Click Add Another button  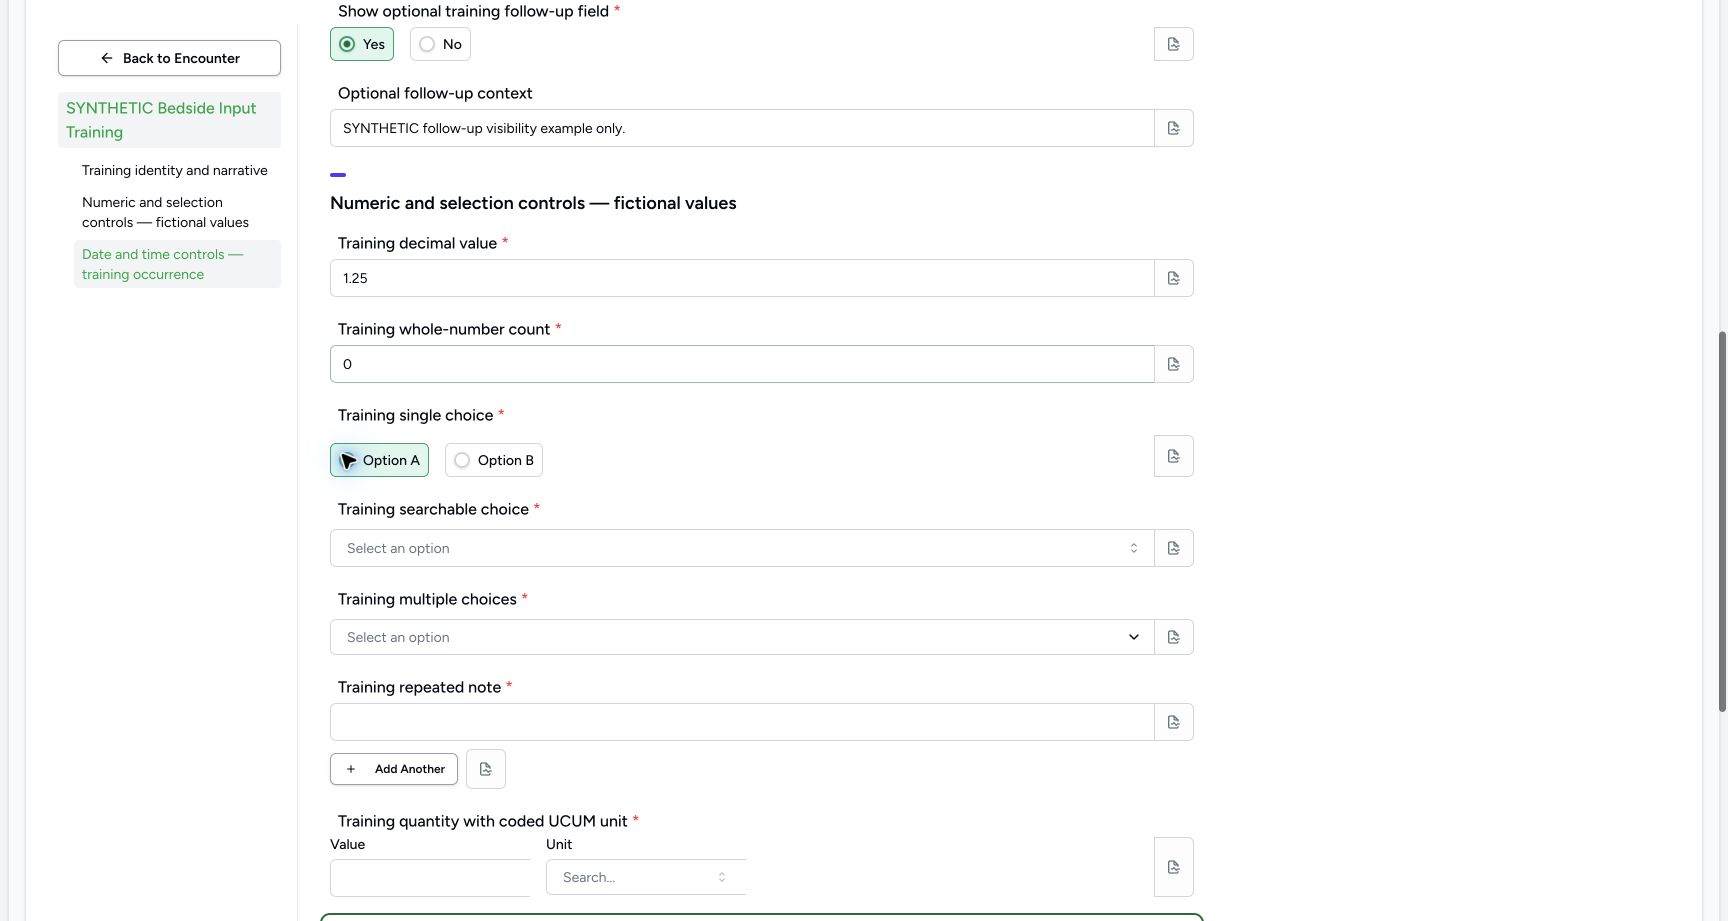pos(394,769)
